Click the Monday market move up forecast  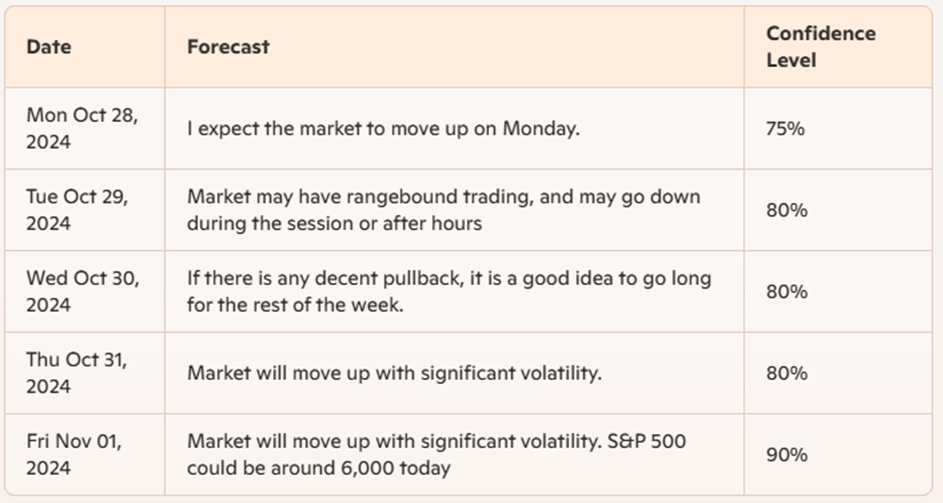point(383,129)
